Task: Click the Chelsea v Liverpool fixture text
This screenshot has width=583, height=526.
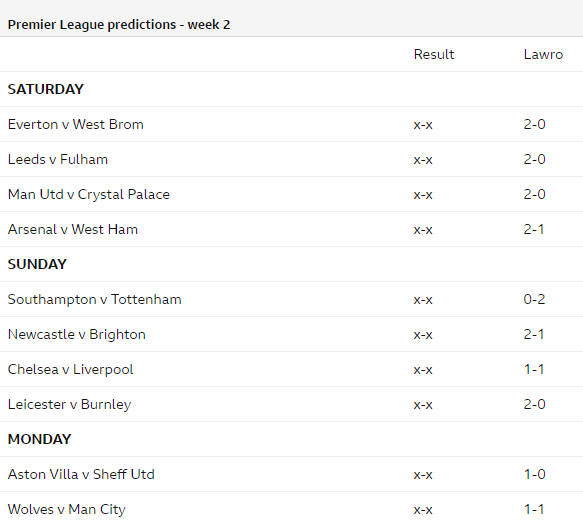Action: [70, 370]
